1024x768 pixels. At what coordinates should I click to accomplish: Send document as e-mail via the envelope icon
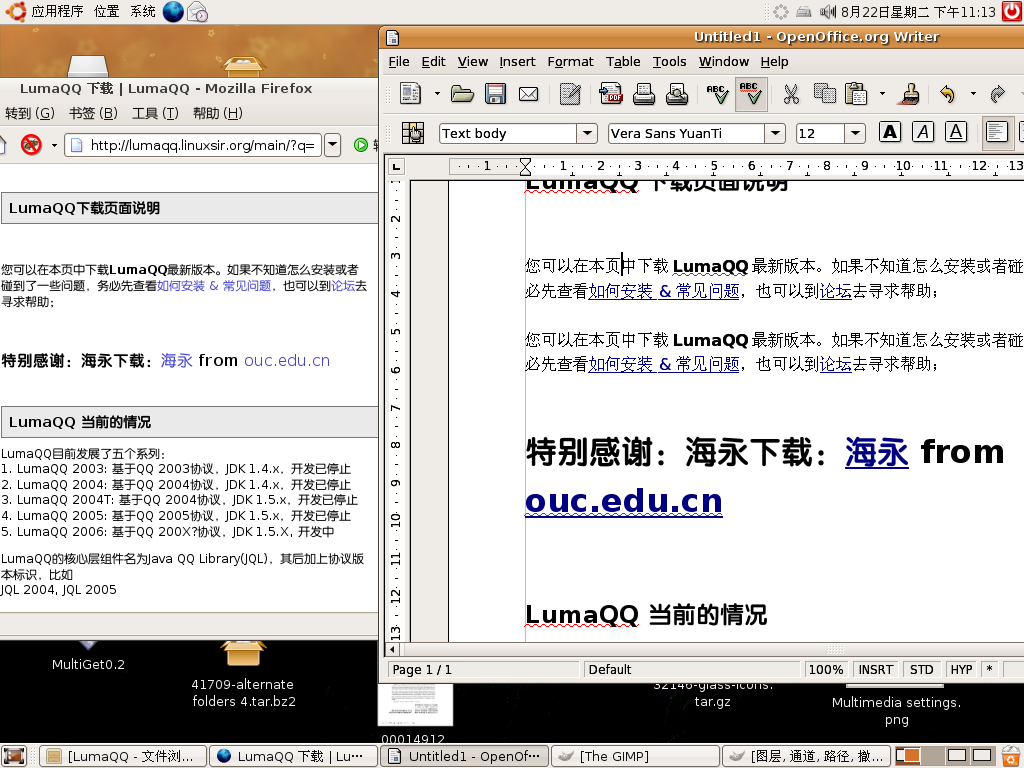528,95
